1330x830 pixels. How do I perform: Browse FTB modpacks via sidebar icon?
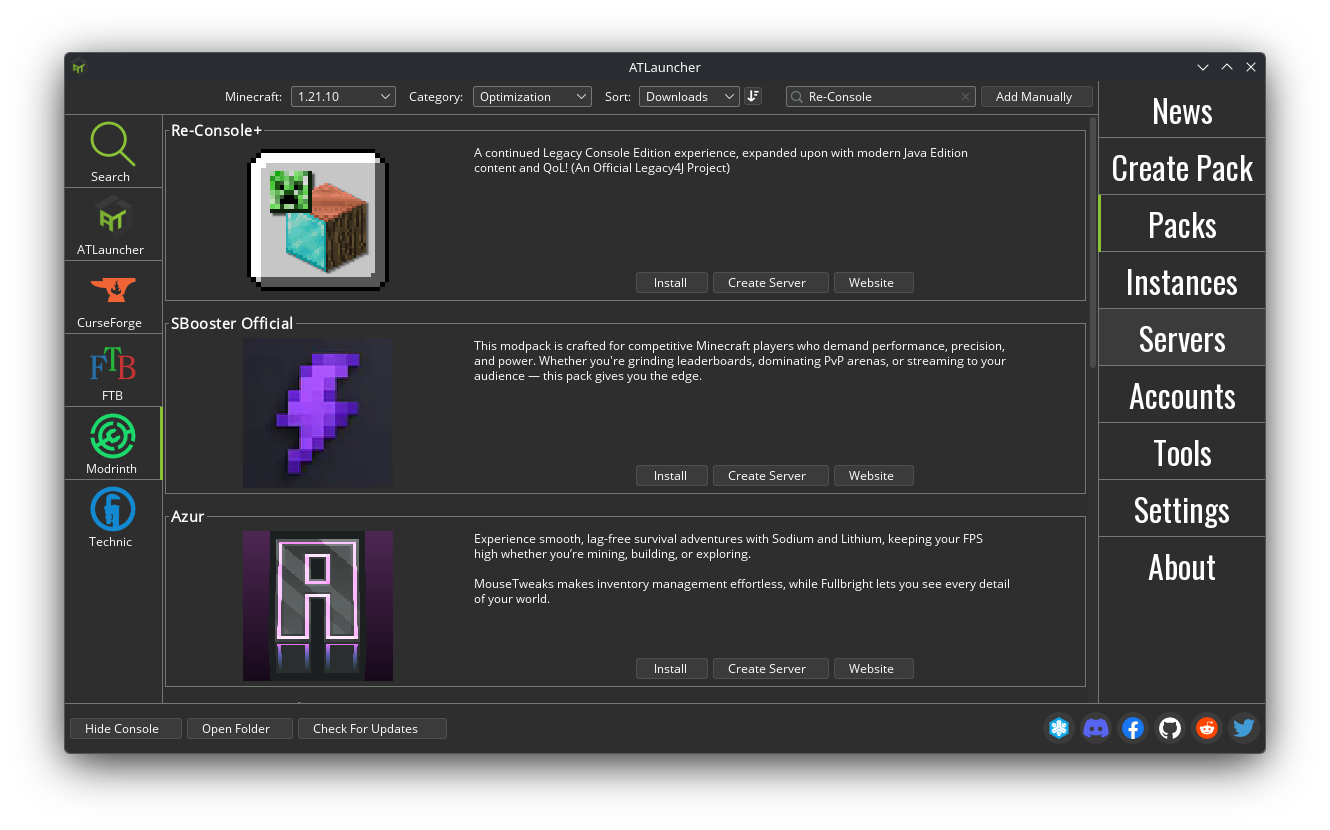tap(112, 369)
